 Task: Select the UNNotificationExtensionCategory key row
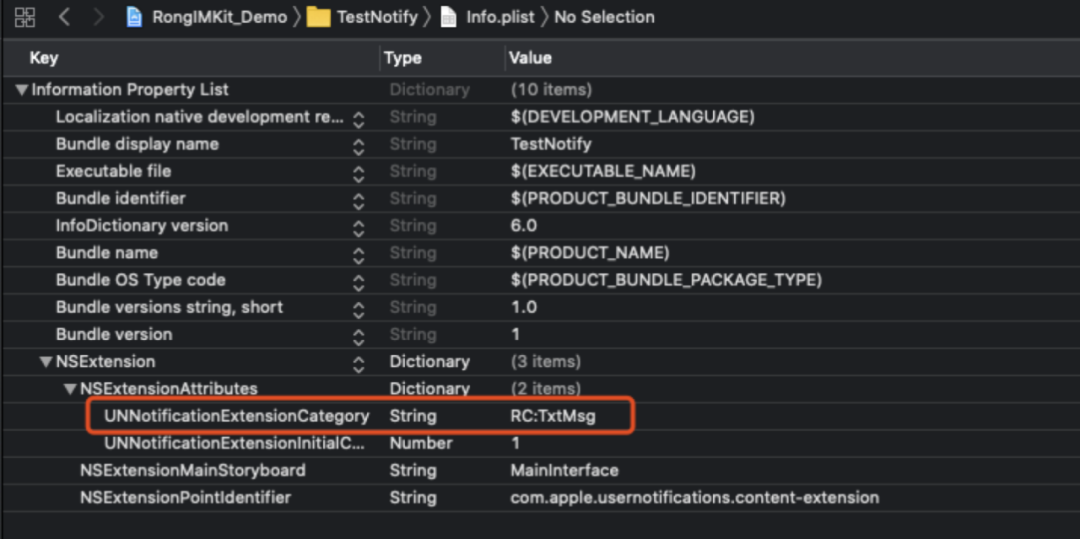236,416
